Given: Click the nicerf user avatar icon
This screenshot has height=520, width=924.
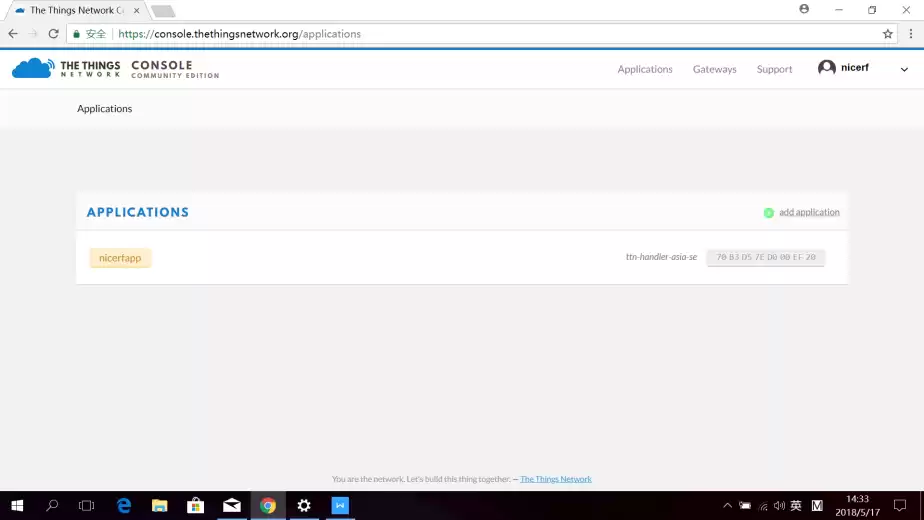Looking at the screenshot, I should point(826,68).
